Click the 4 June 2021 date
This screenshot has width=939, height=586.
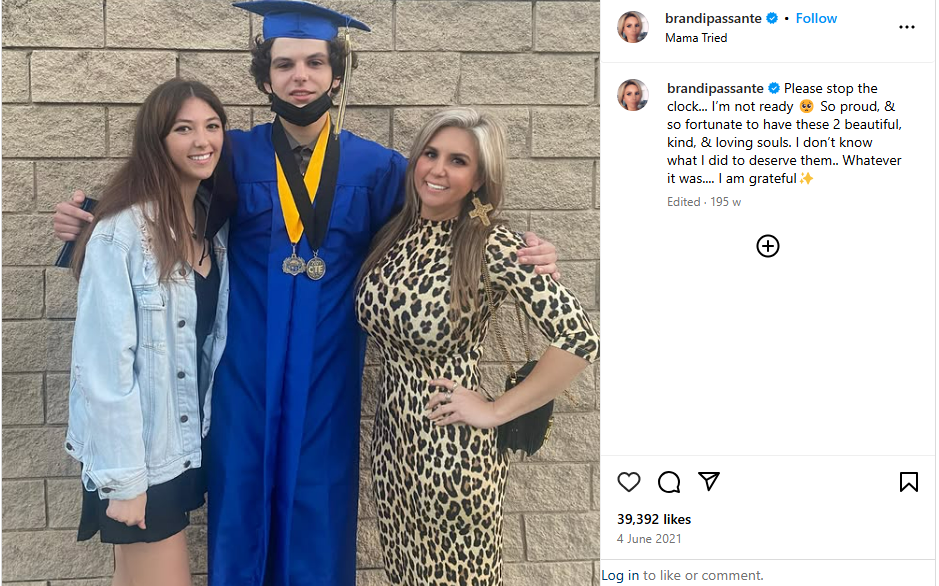coord(649,538)
